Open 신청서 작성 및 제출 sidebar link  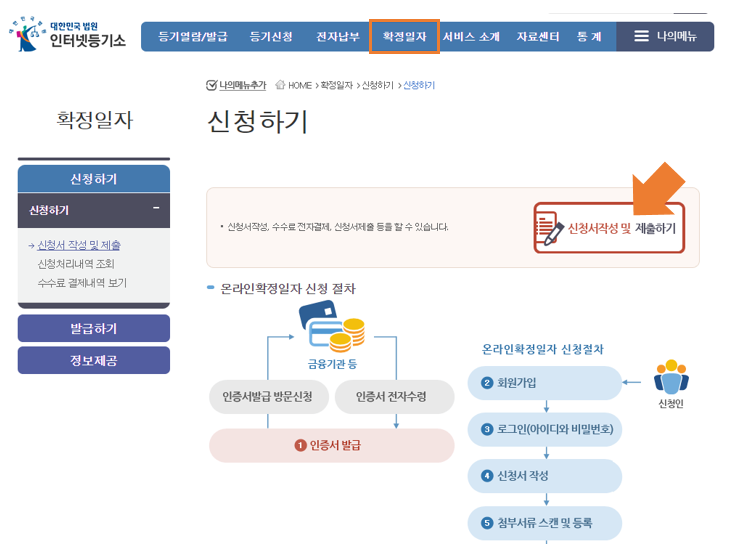tap(79, 245)
